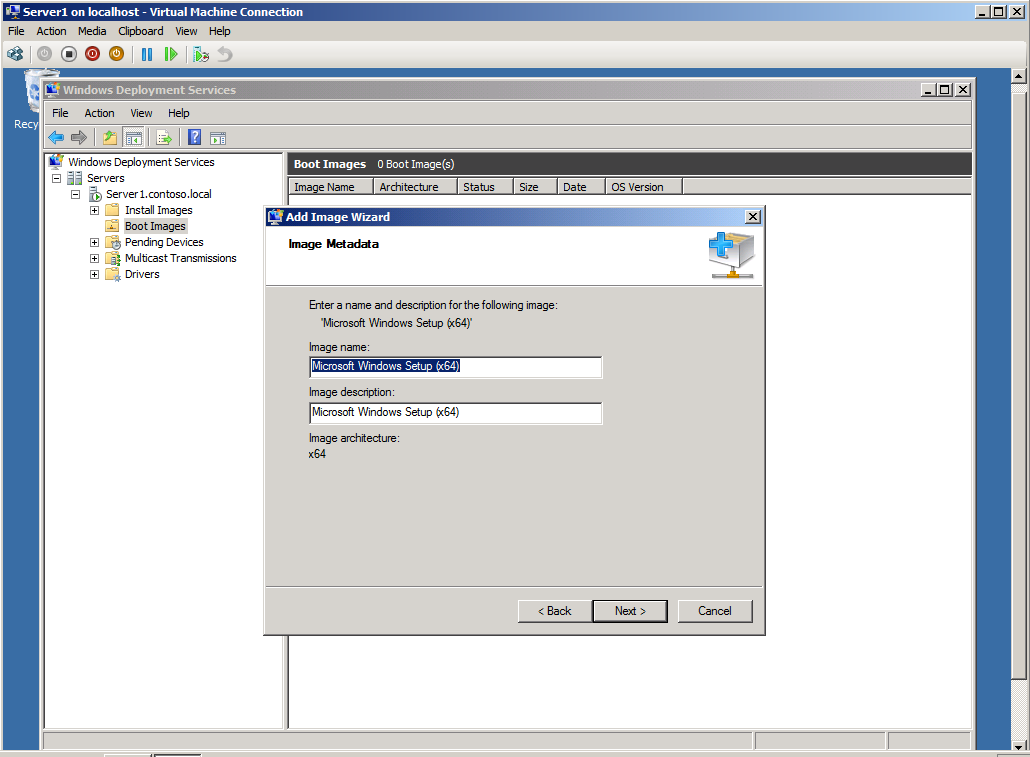Open the File menu in Windows Deployment Services

click(60, 113)
